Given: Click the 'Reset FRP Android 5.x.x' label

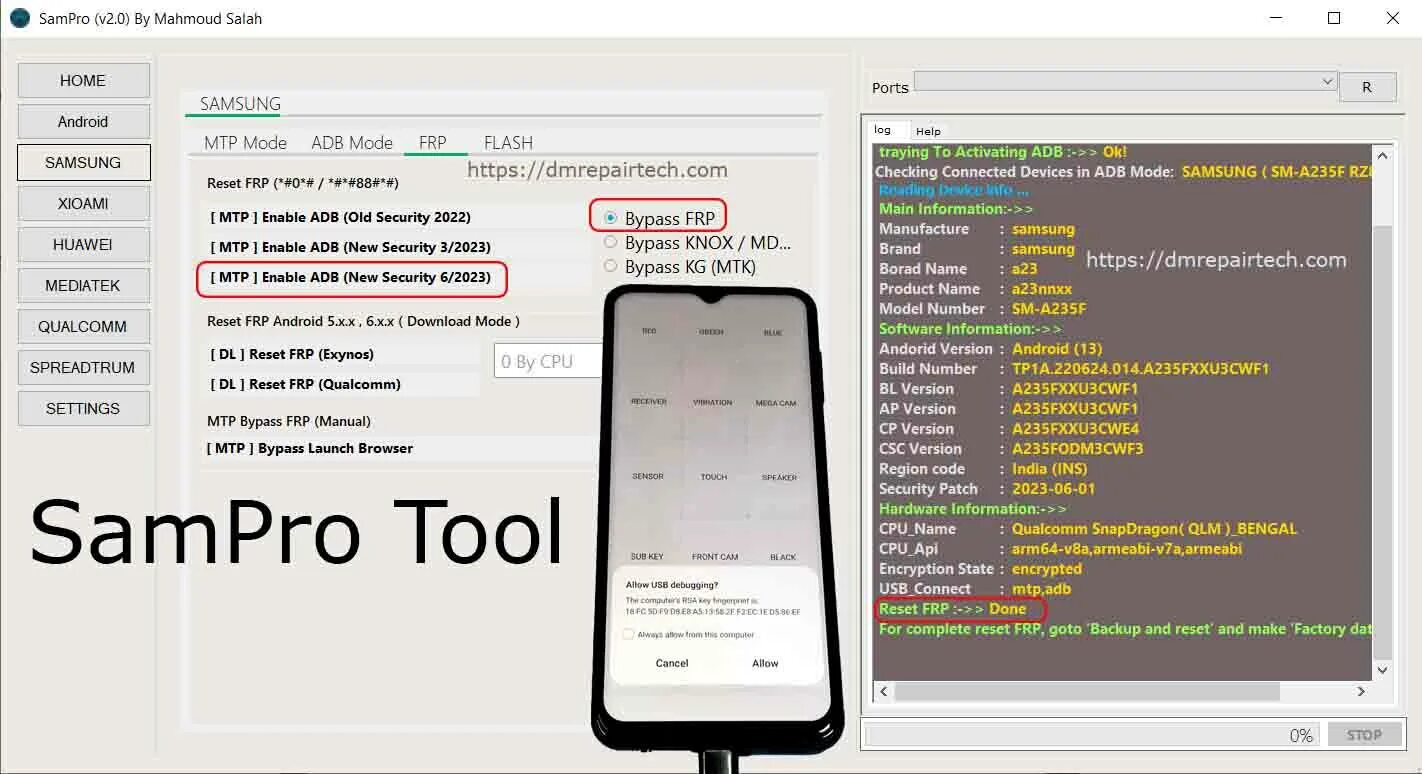Looking at the screenshot, I should tap(363, 321).
